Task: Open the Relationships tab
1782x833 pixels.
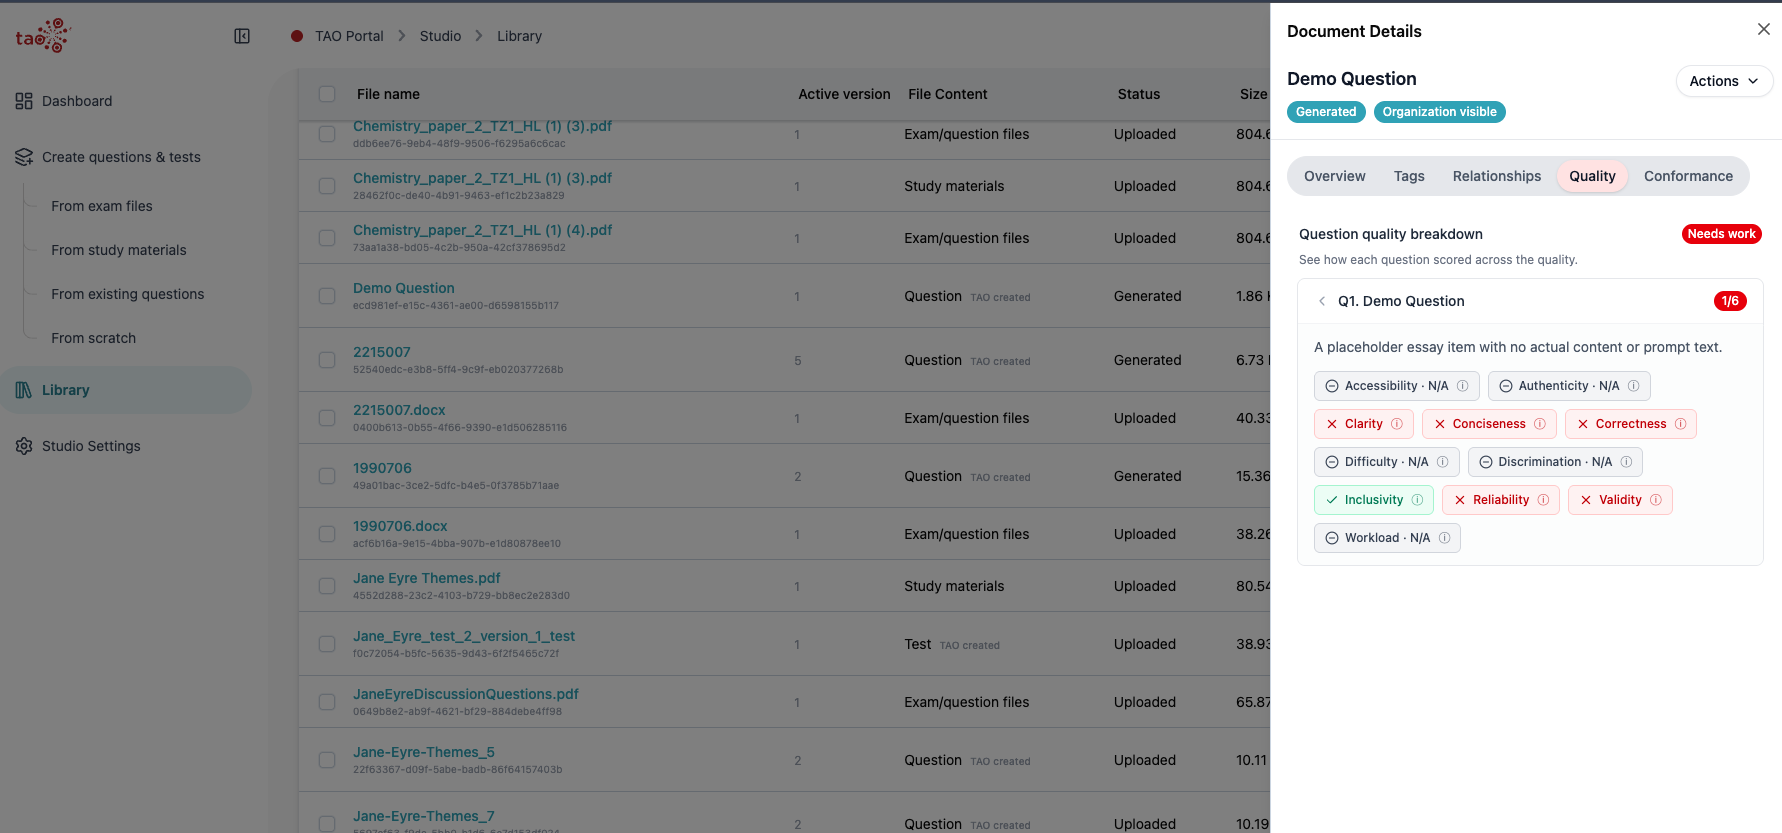Action: [1496, 176]
